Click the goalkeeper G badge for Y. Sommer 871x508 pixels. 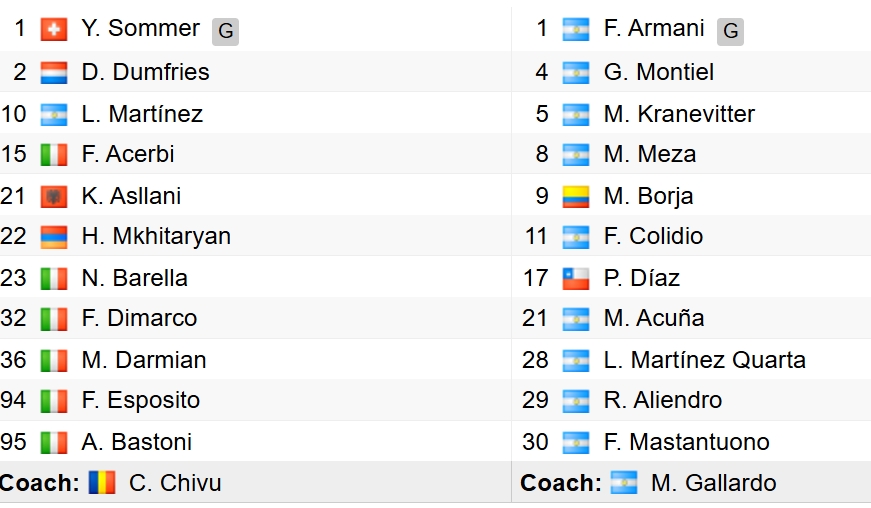(x=226, y=31)
